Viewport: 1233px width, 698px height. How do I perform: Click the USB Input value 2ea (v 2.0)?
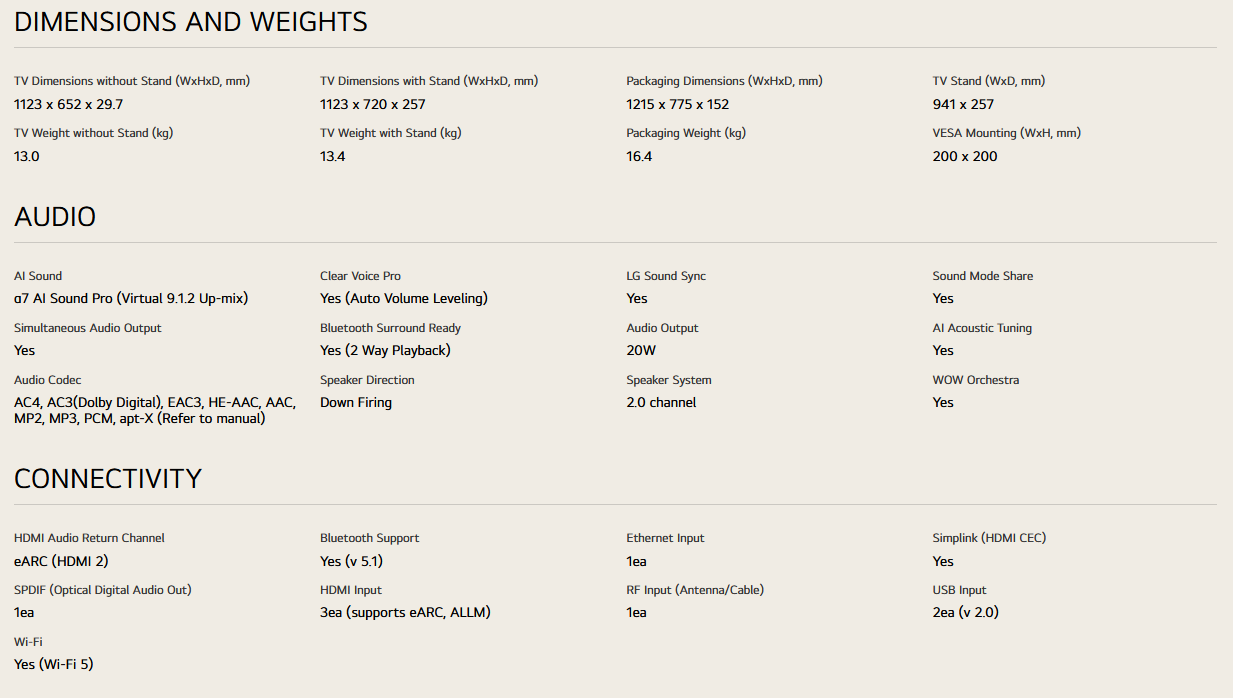click(965, 612)
